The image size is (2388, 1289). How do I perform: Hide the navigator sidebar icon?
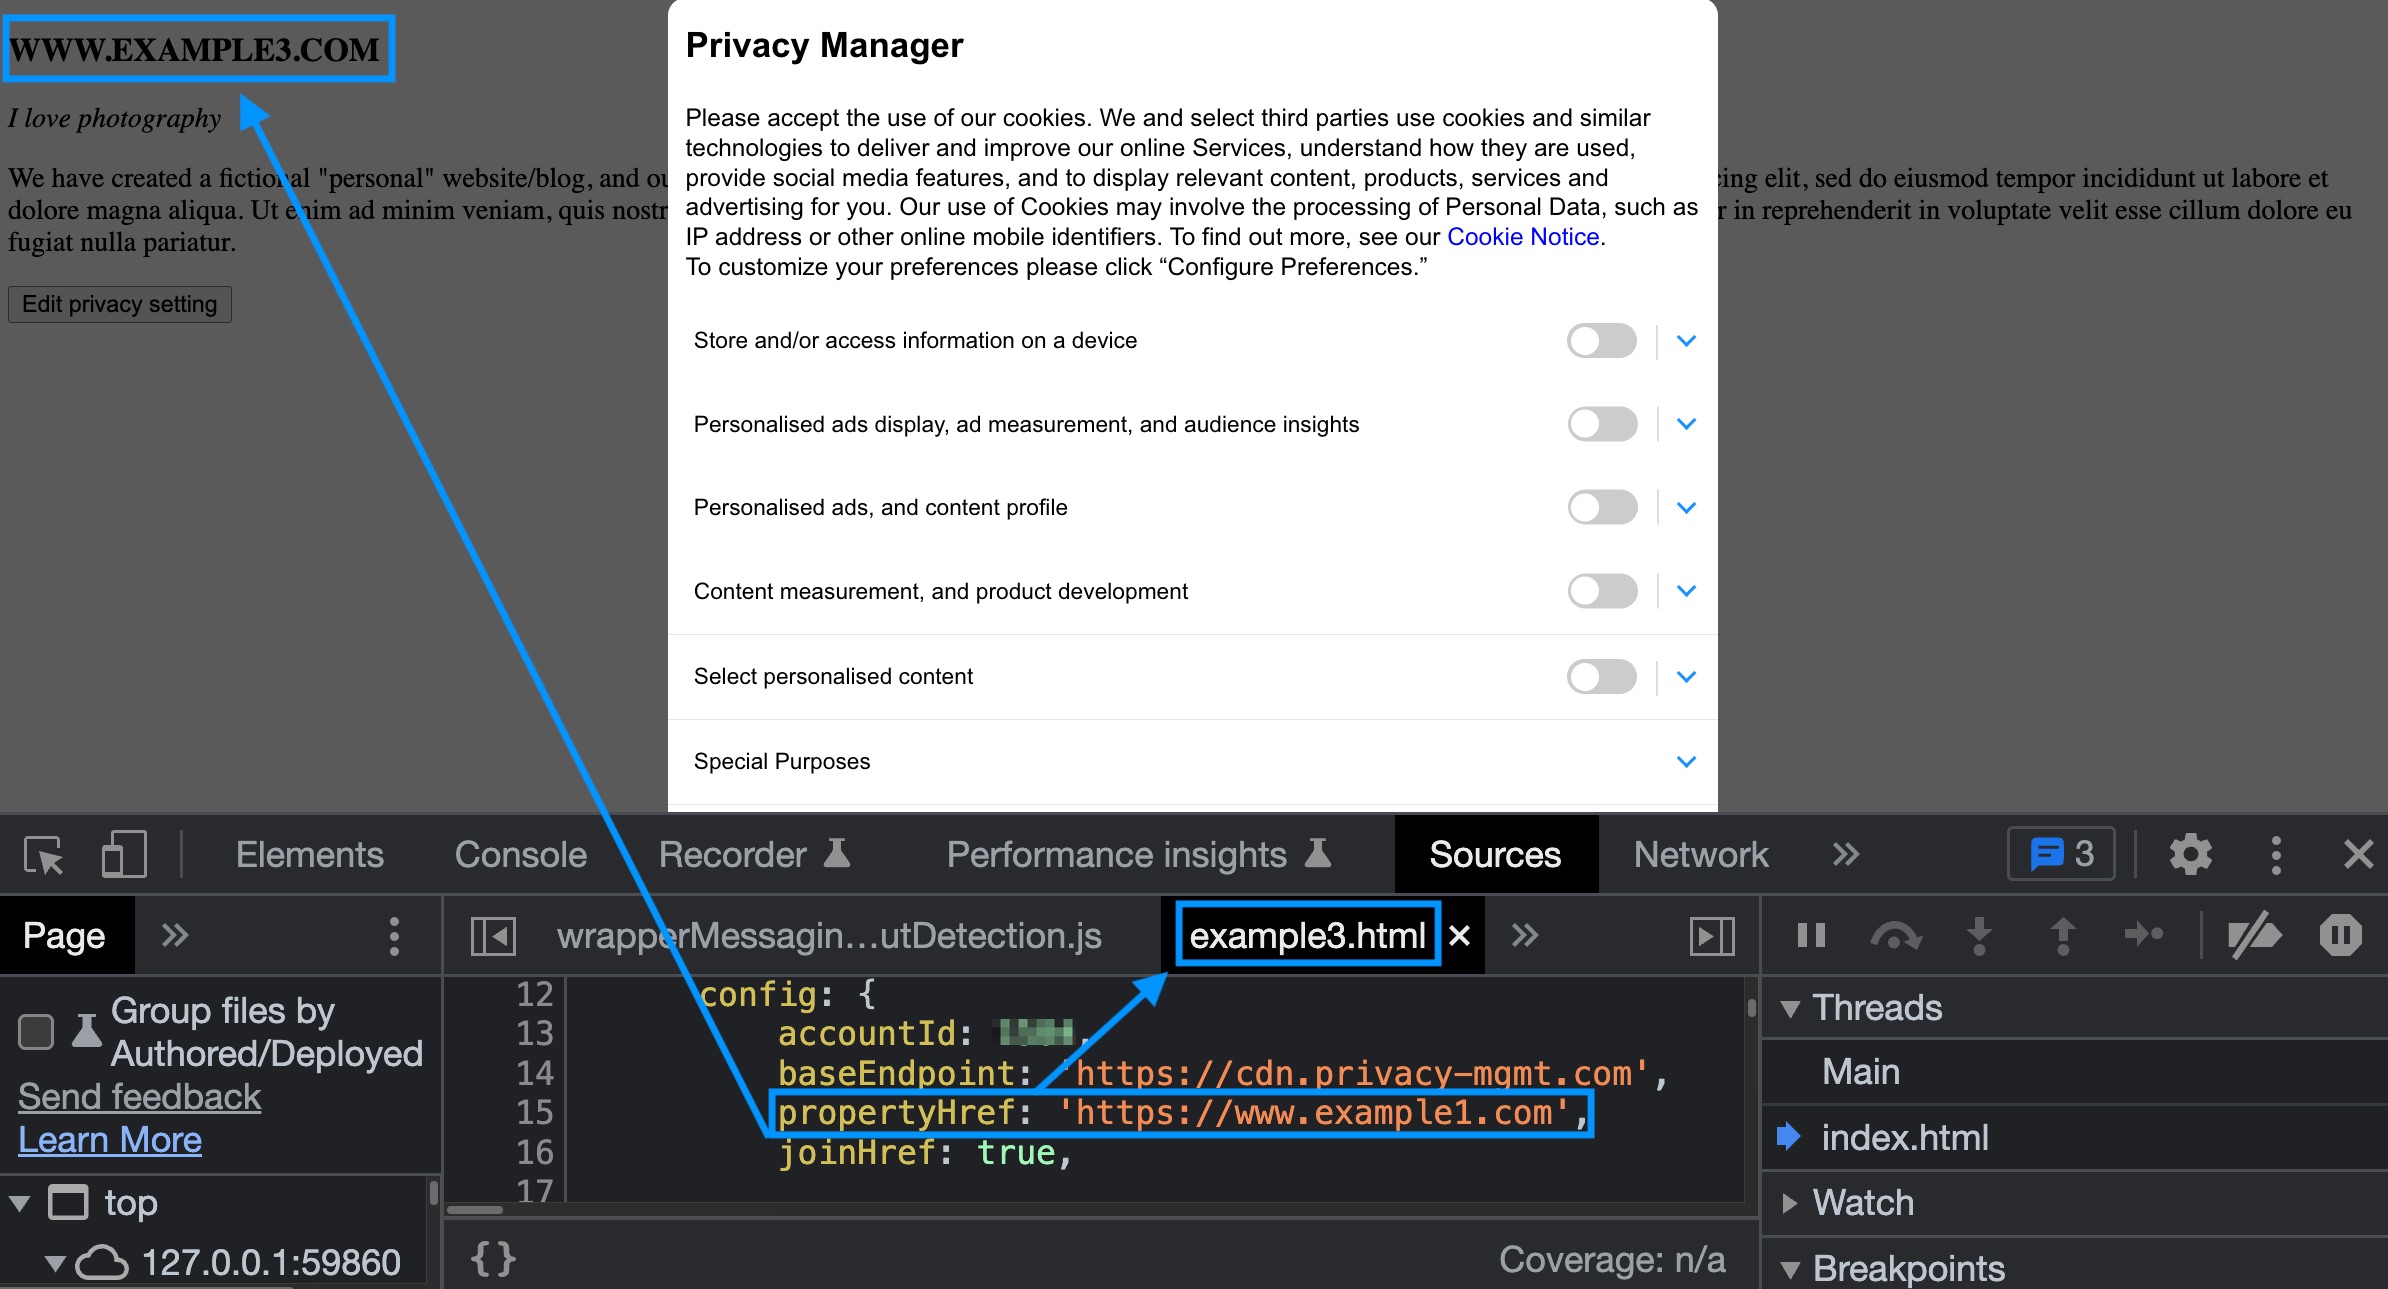click(x=493, y=936)
